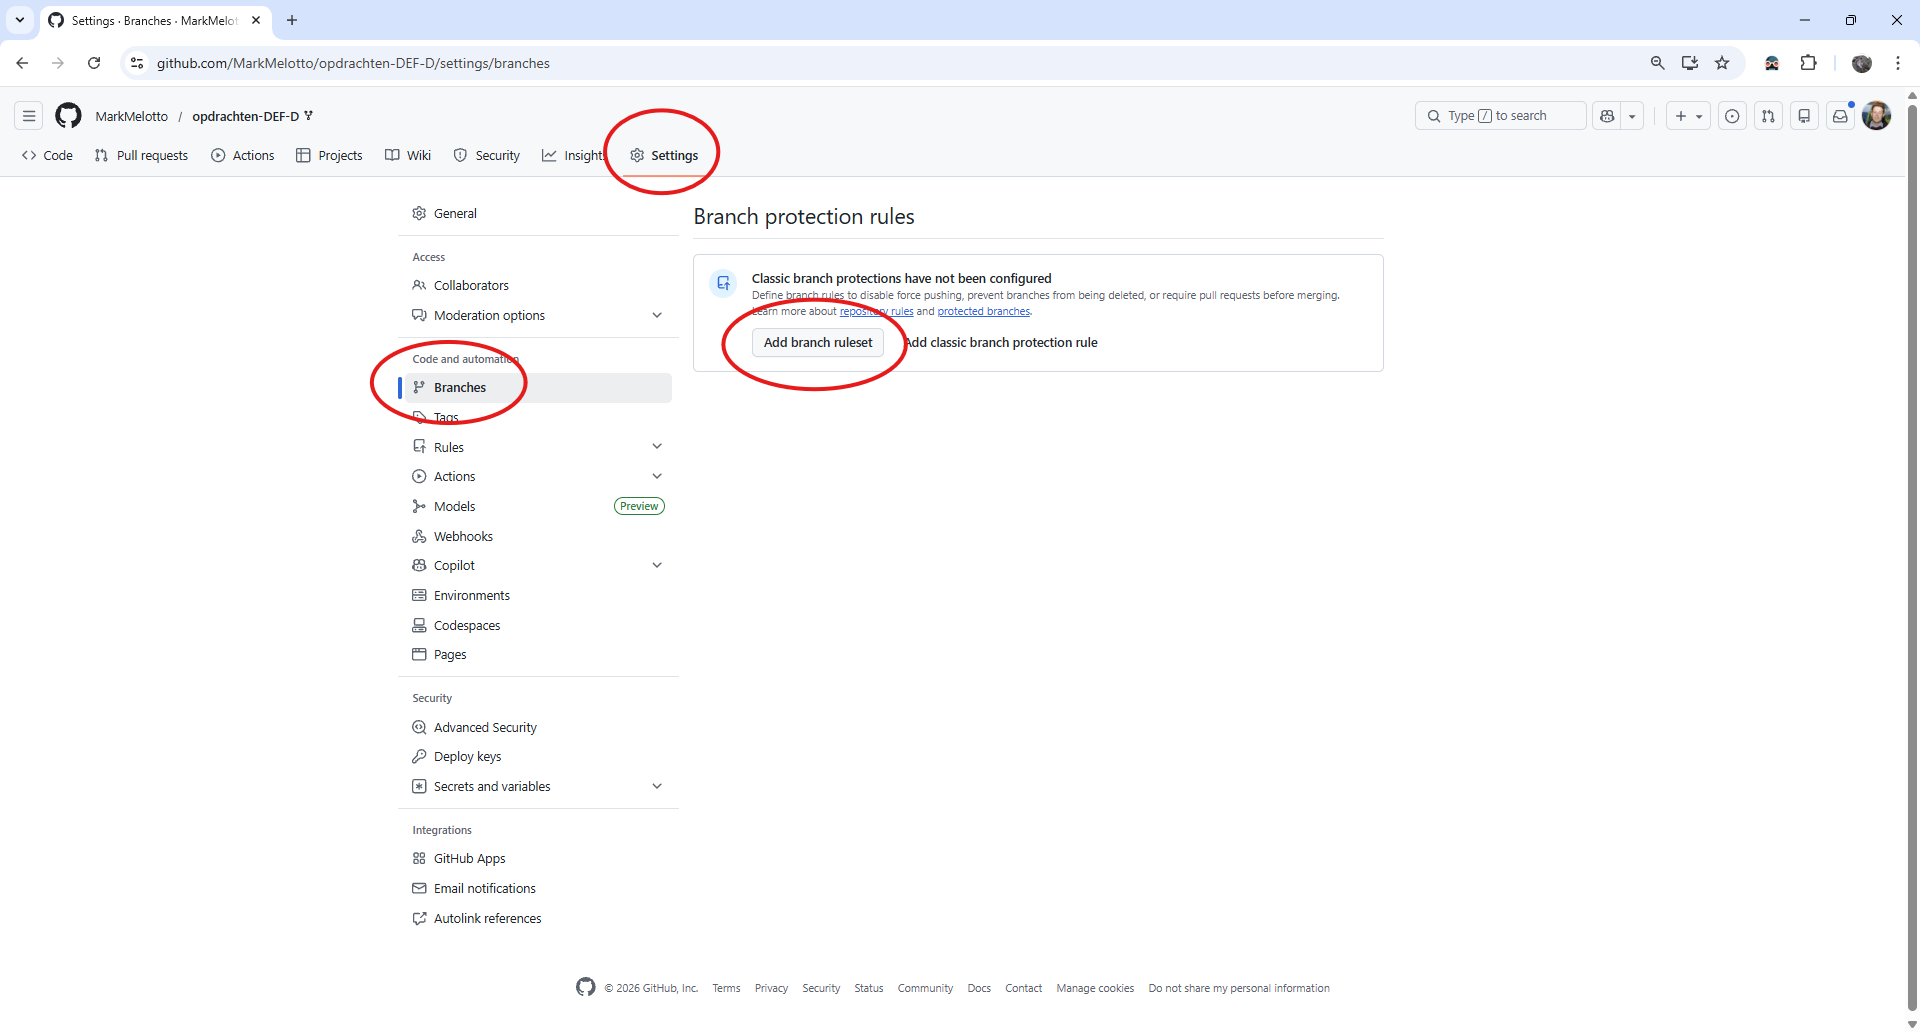Open the user avatar menu
The image size is (1920, 1032).
click(x=1876, y=116)
